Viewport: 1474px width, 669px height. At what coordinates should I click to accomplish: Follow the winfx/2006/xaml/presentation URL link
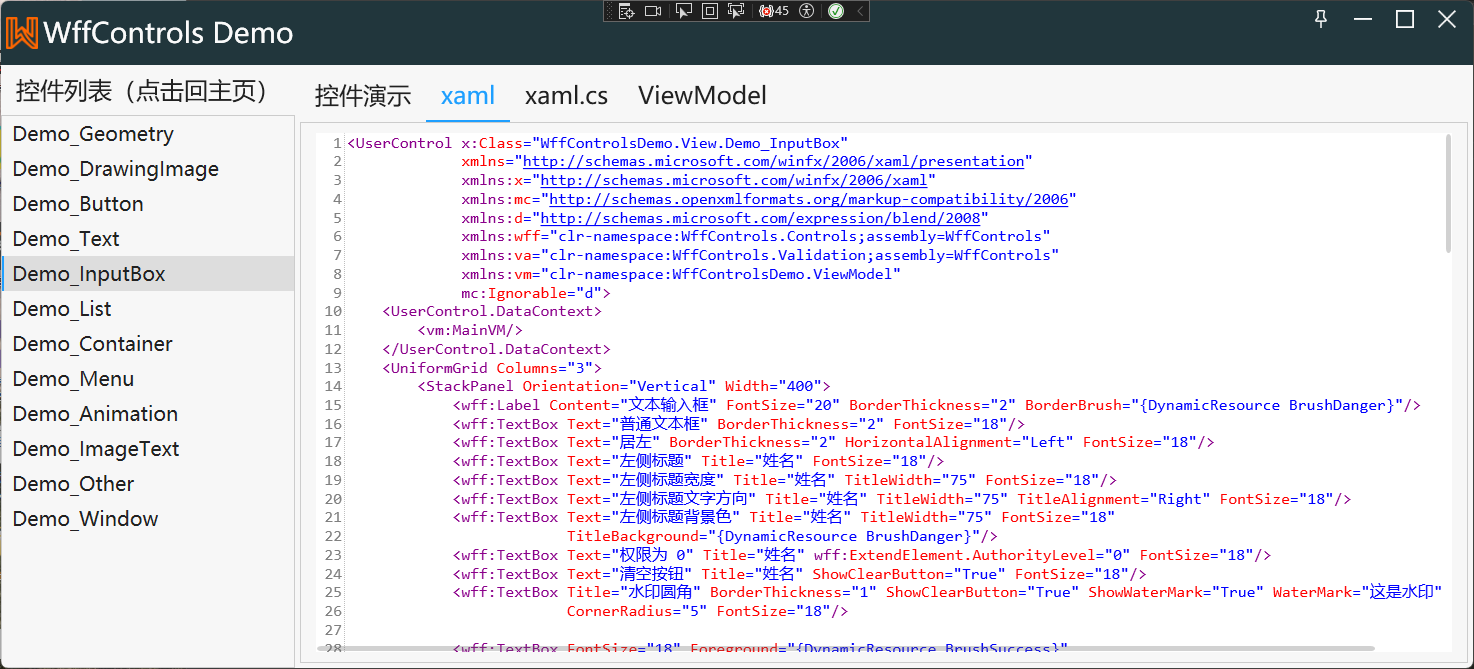[774, 161]
